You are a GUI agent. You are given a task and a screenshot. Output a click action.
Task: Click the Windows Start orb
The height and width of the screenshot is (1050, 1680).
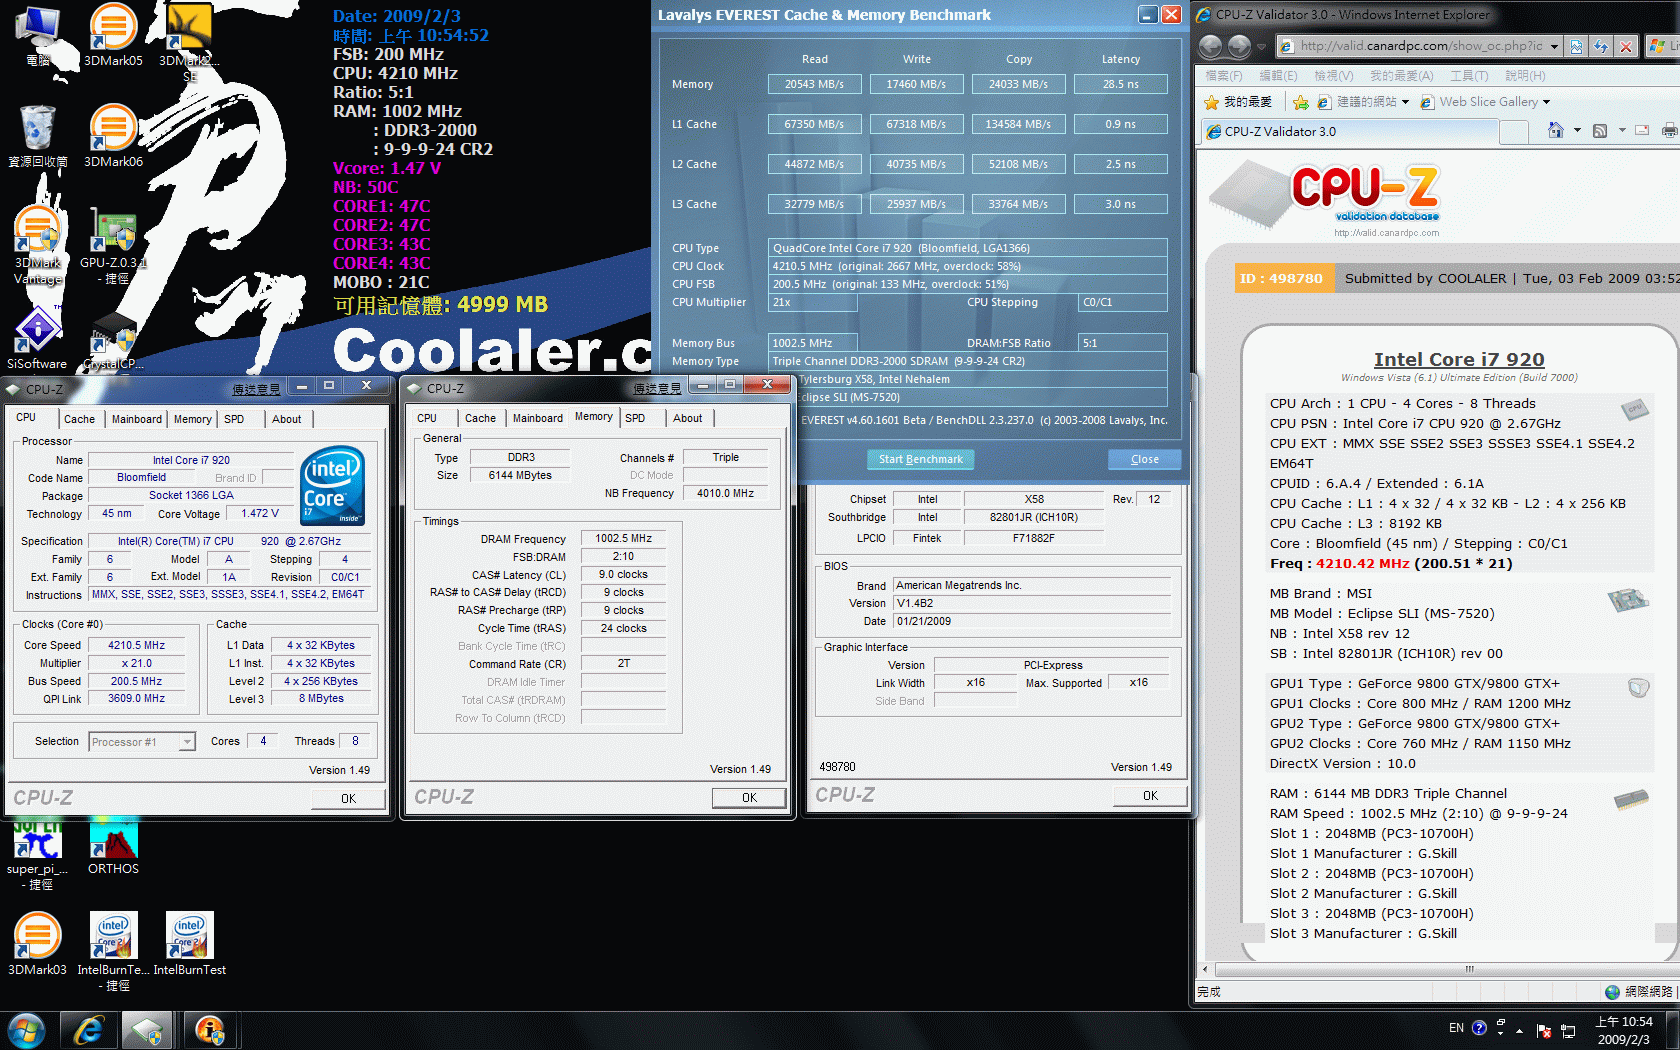click(x=26, y=1030)
